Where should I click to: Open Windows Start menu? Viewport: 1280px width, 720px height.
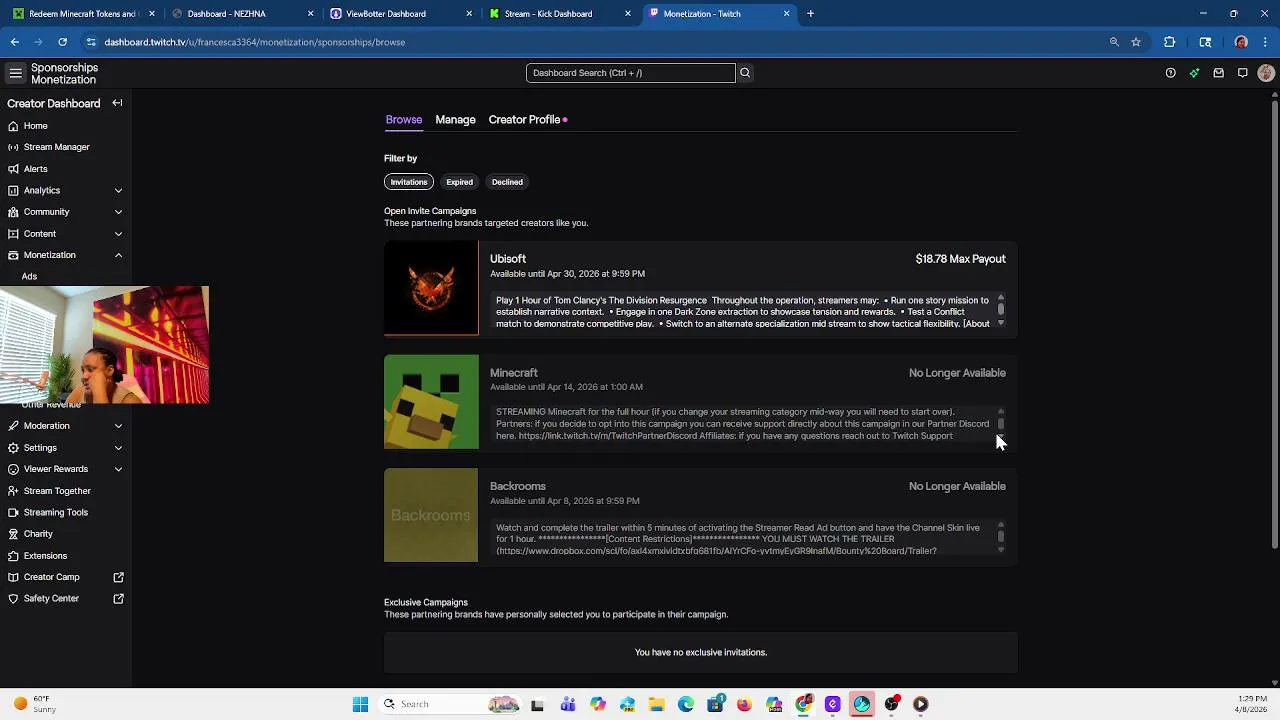pos(360,704)
